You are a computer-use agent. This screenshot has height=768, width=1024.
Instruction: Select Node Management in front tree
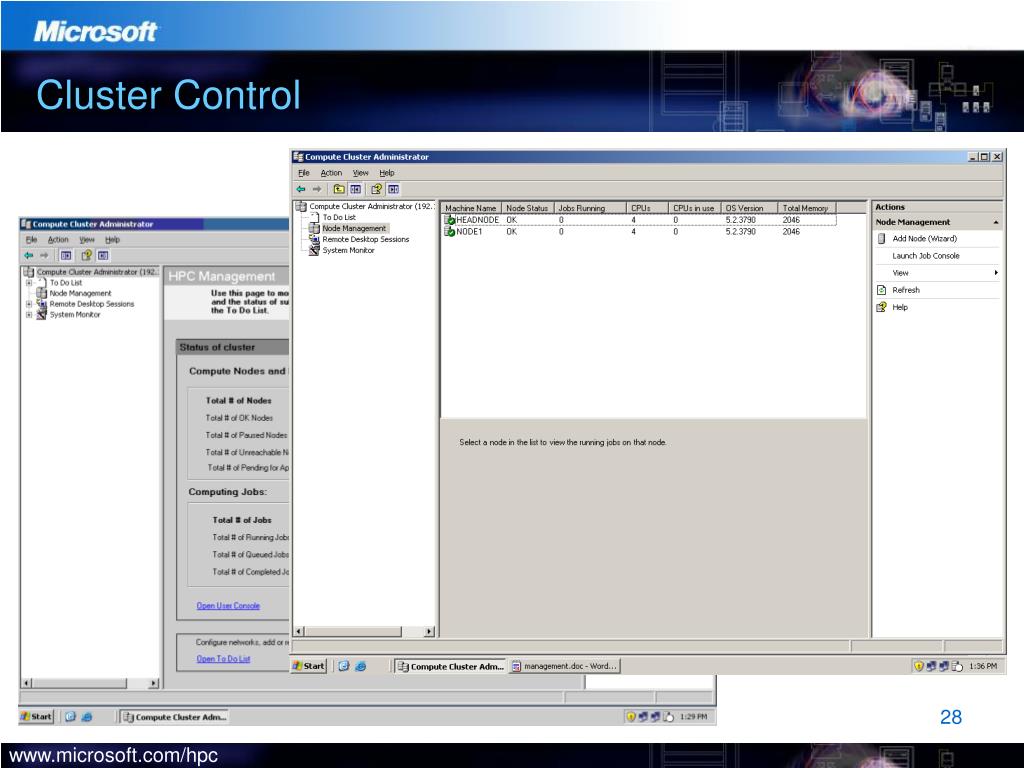(354, 229)
